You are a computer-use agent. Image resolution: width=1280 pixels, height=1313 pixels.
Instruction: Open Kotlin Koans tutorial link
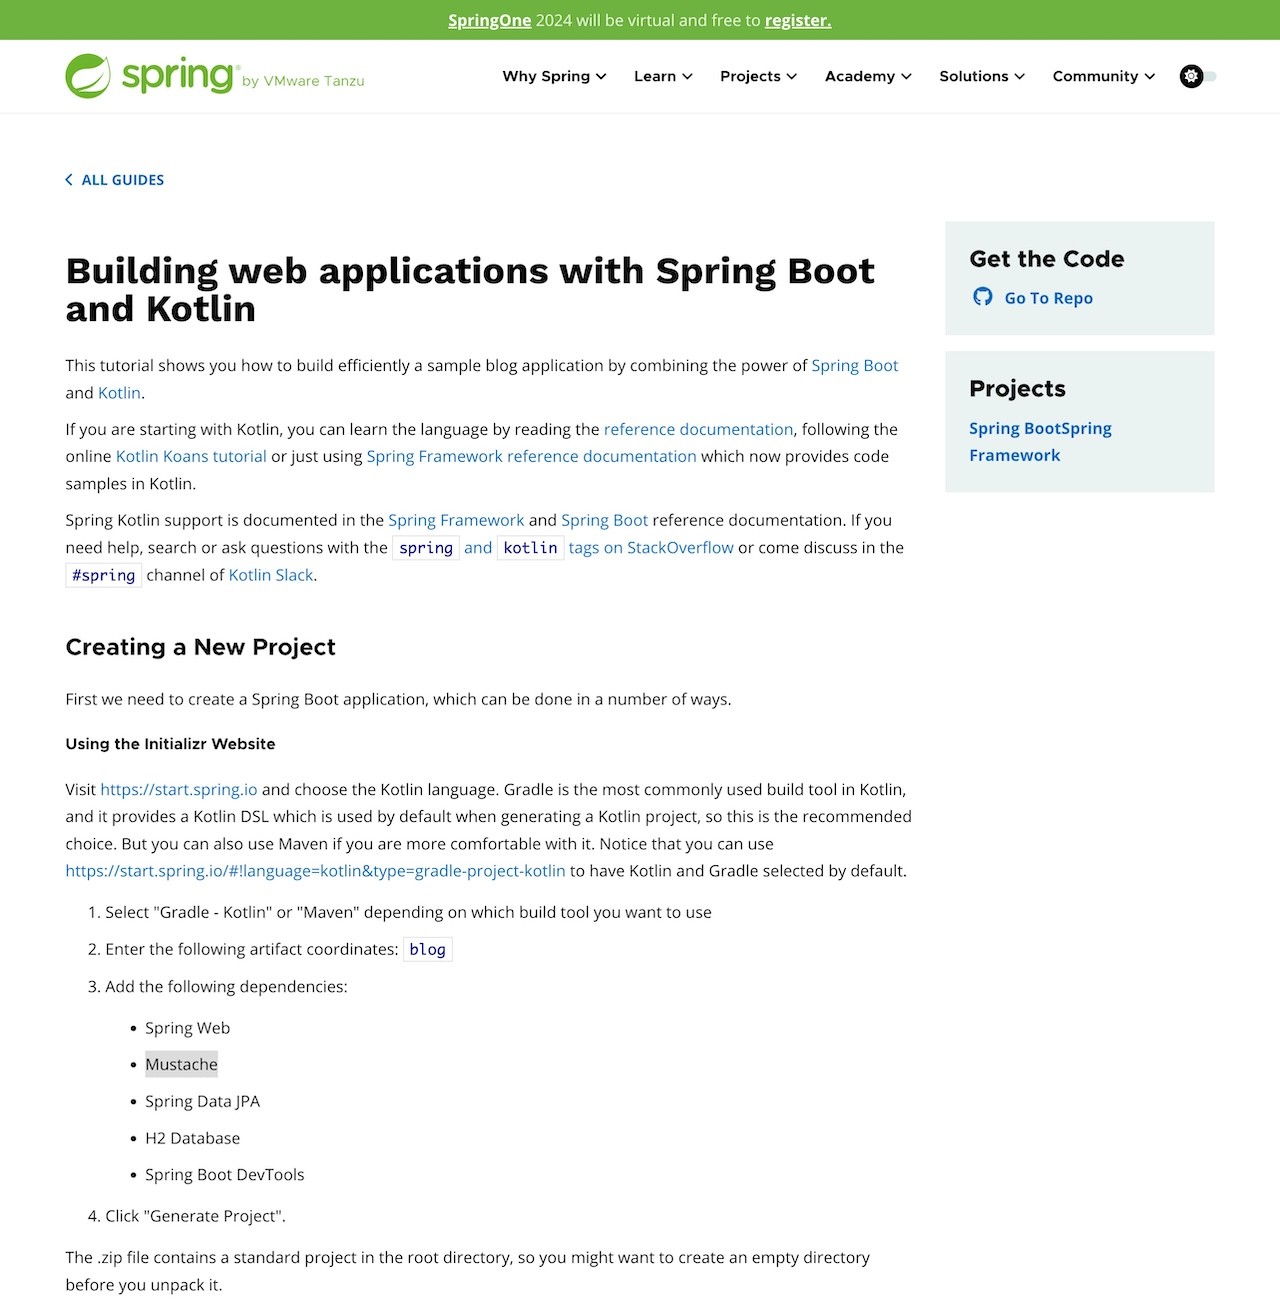click(191, 456)
